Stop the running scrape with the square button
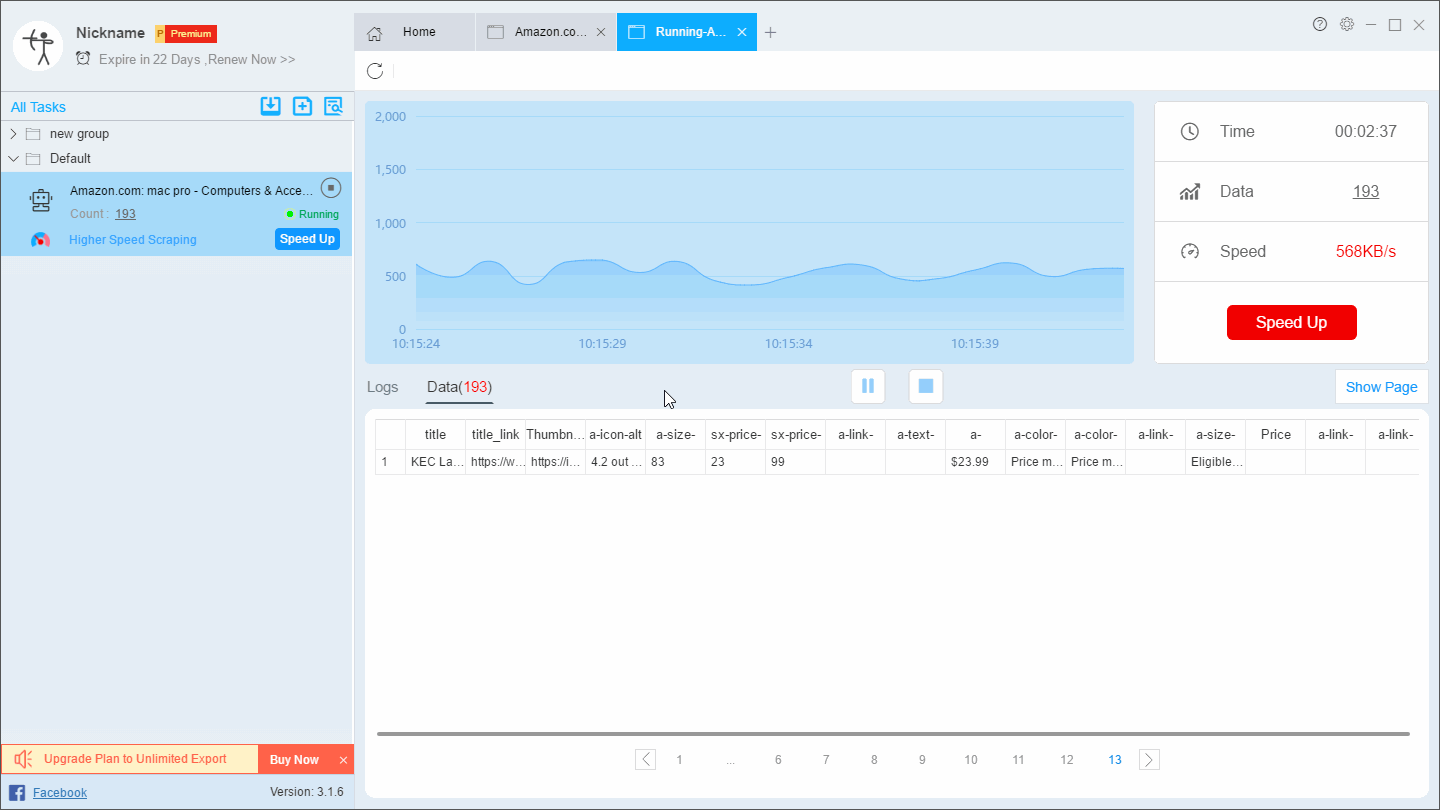Viewport: 1440px width, 810px height. tap(926, 386)
